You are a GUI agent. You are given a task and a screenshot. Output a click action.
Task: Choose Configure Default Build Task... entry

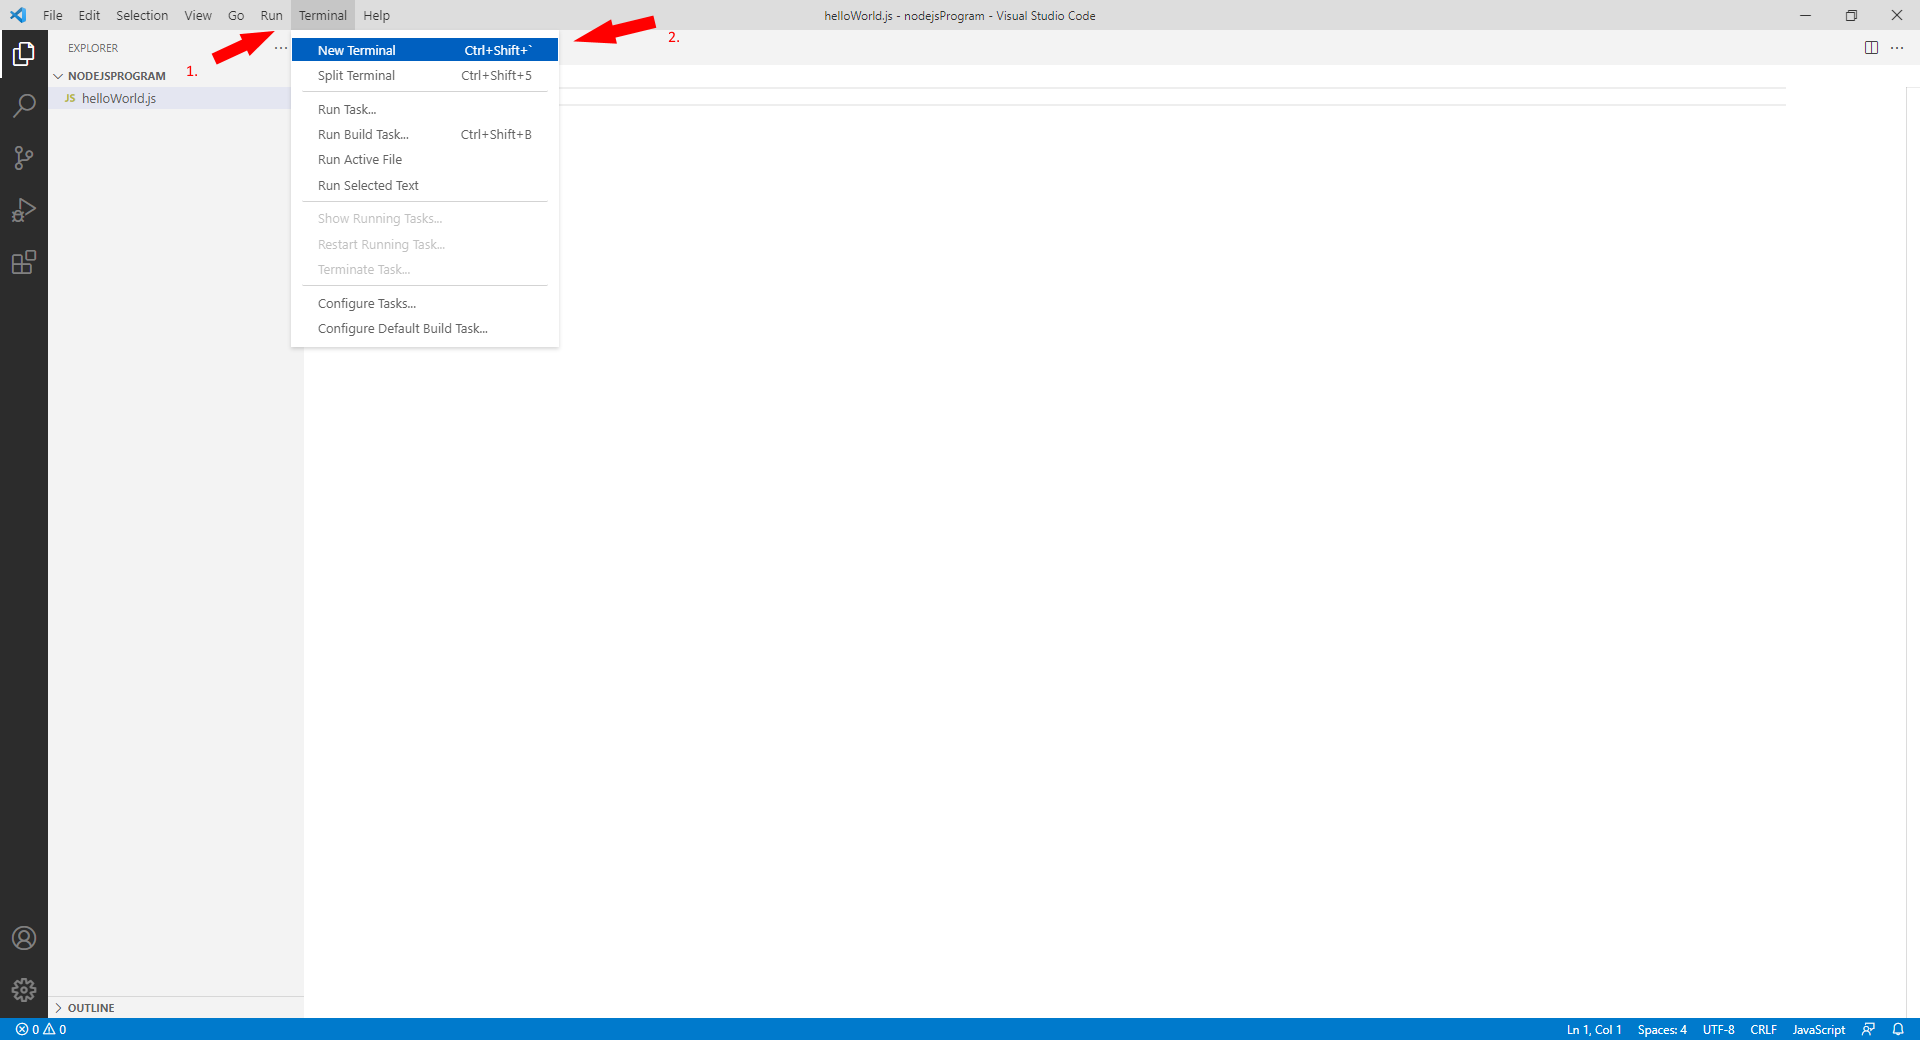tap(425, 328)
